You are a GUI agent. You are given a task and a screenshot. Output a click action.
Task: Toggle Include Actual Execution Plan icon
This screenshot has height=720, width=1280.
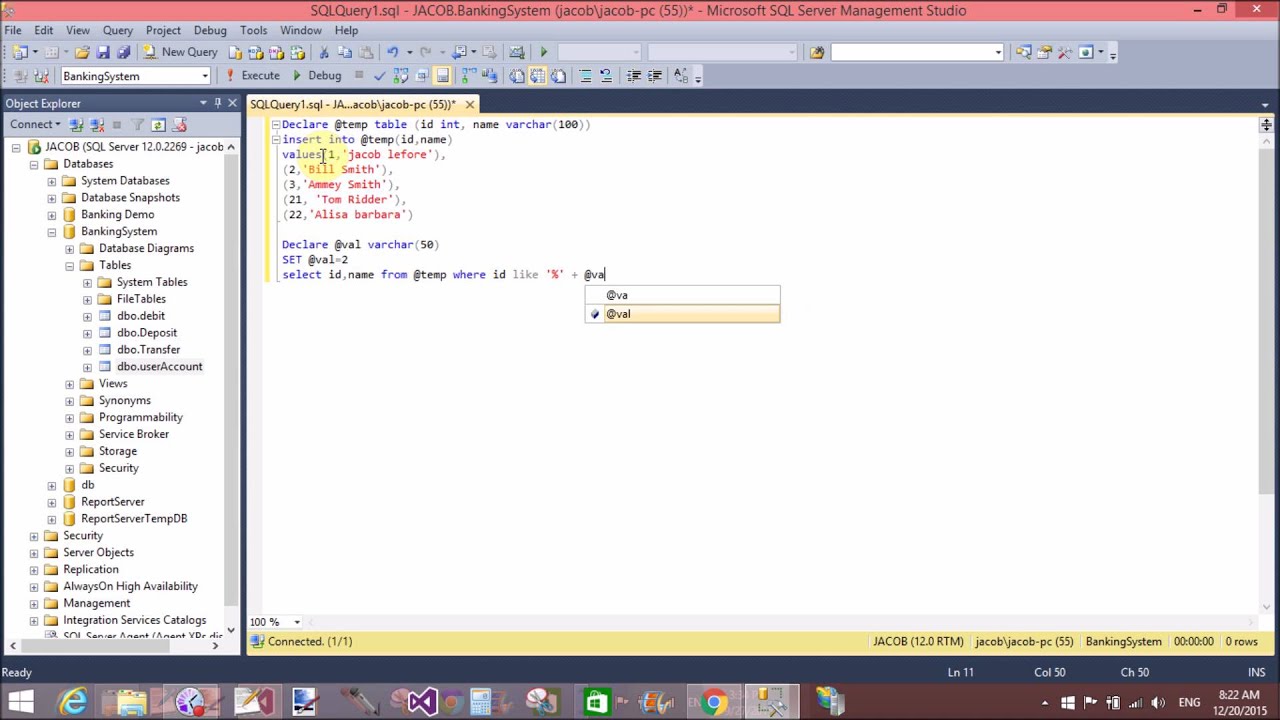click(468, 76)
